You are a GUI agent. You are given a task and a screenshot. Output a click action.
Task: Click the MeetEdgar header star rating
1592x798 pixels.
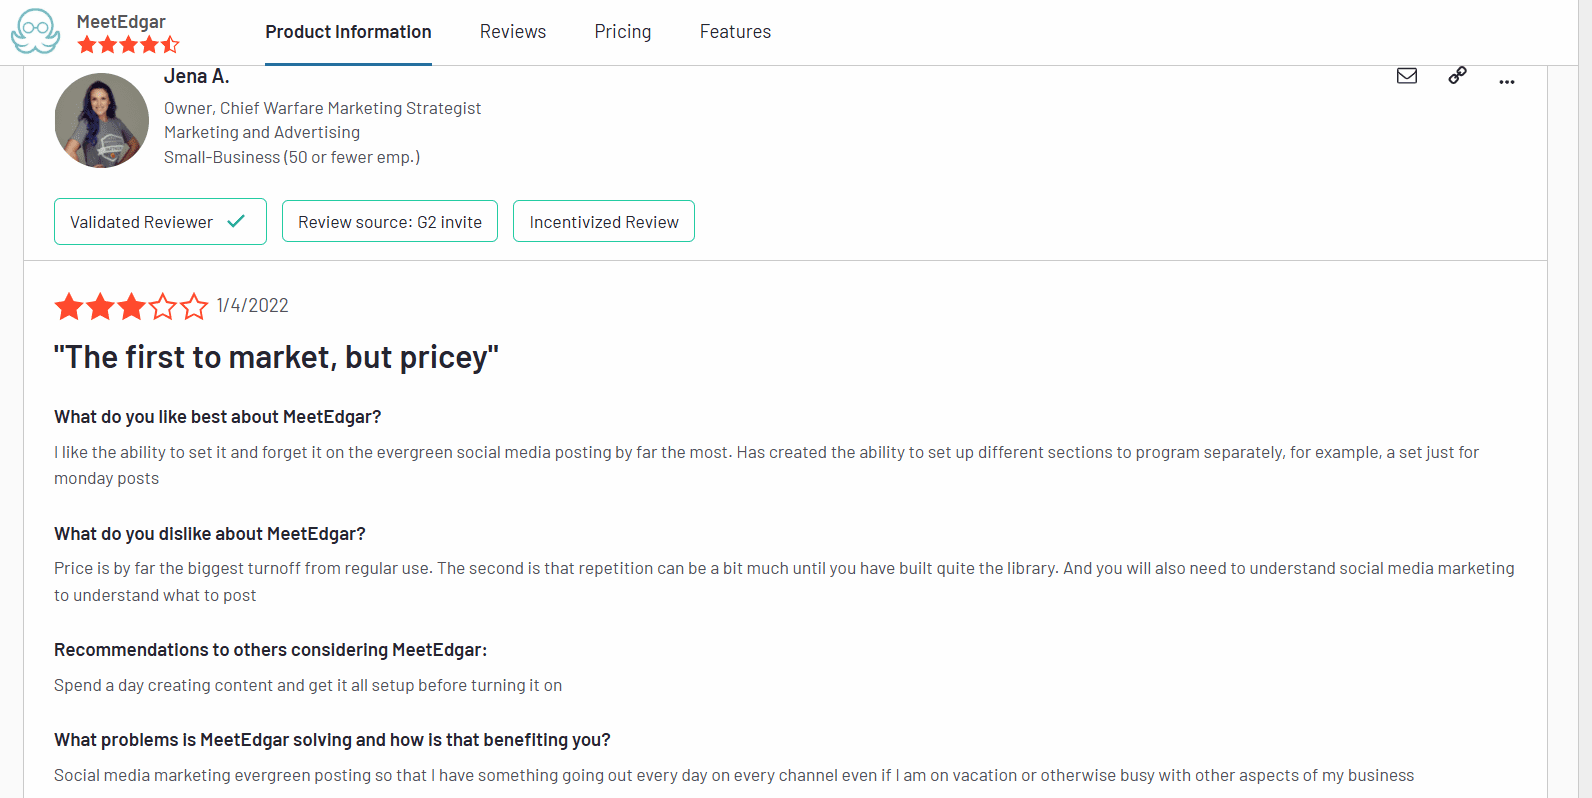point(128,45)
